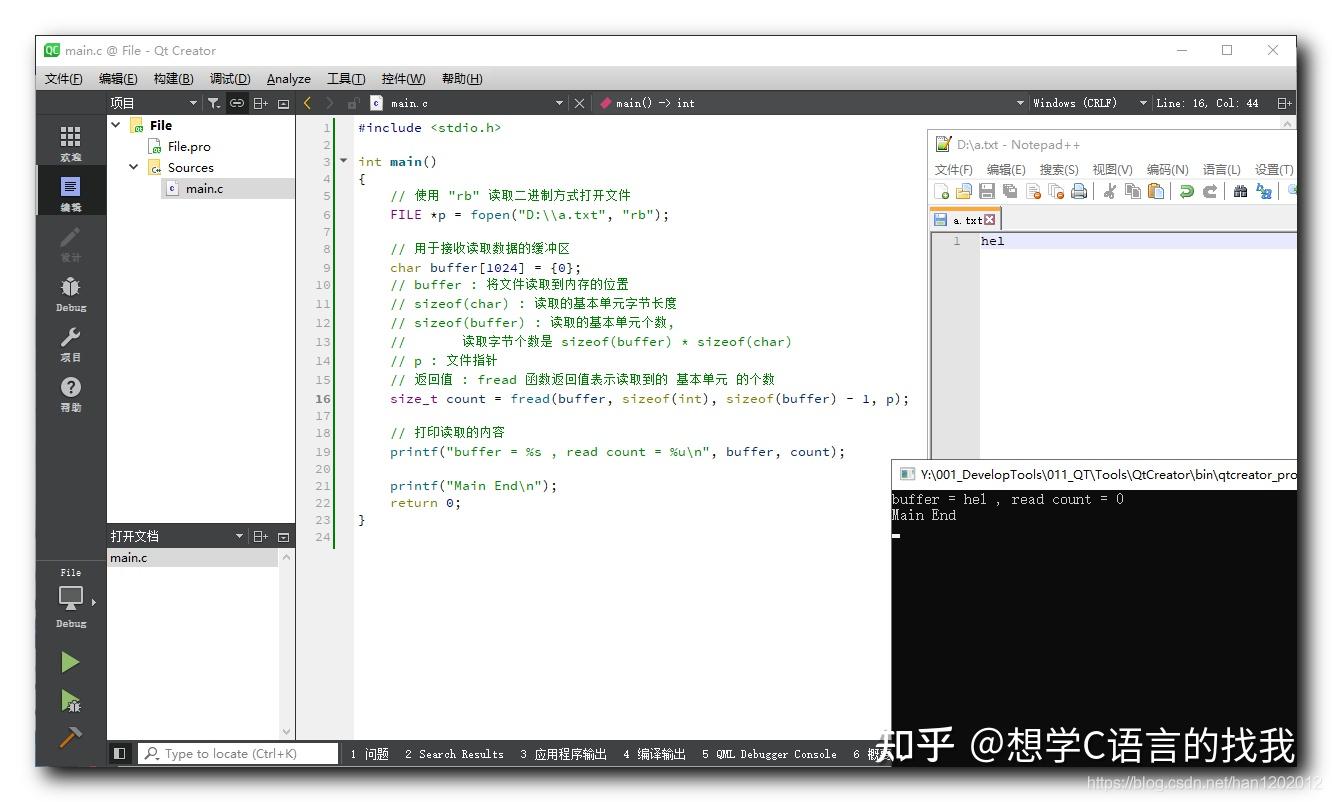Select the Find/Replace binoculars icon in Notepad++
1332x802 pixels.
1241,191
